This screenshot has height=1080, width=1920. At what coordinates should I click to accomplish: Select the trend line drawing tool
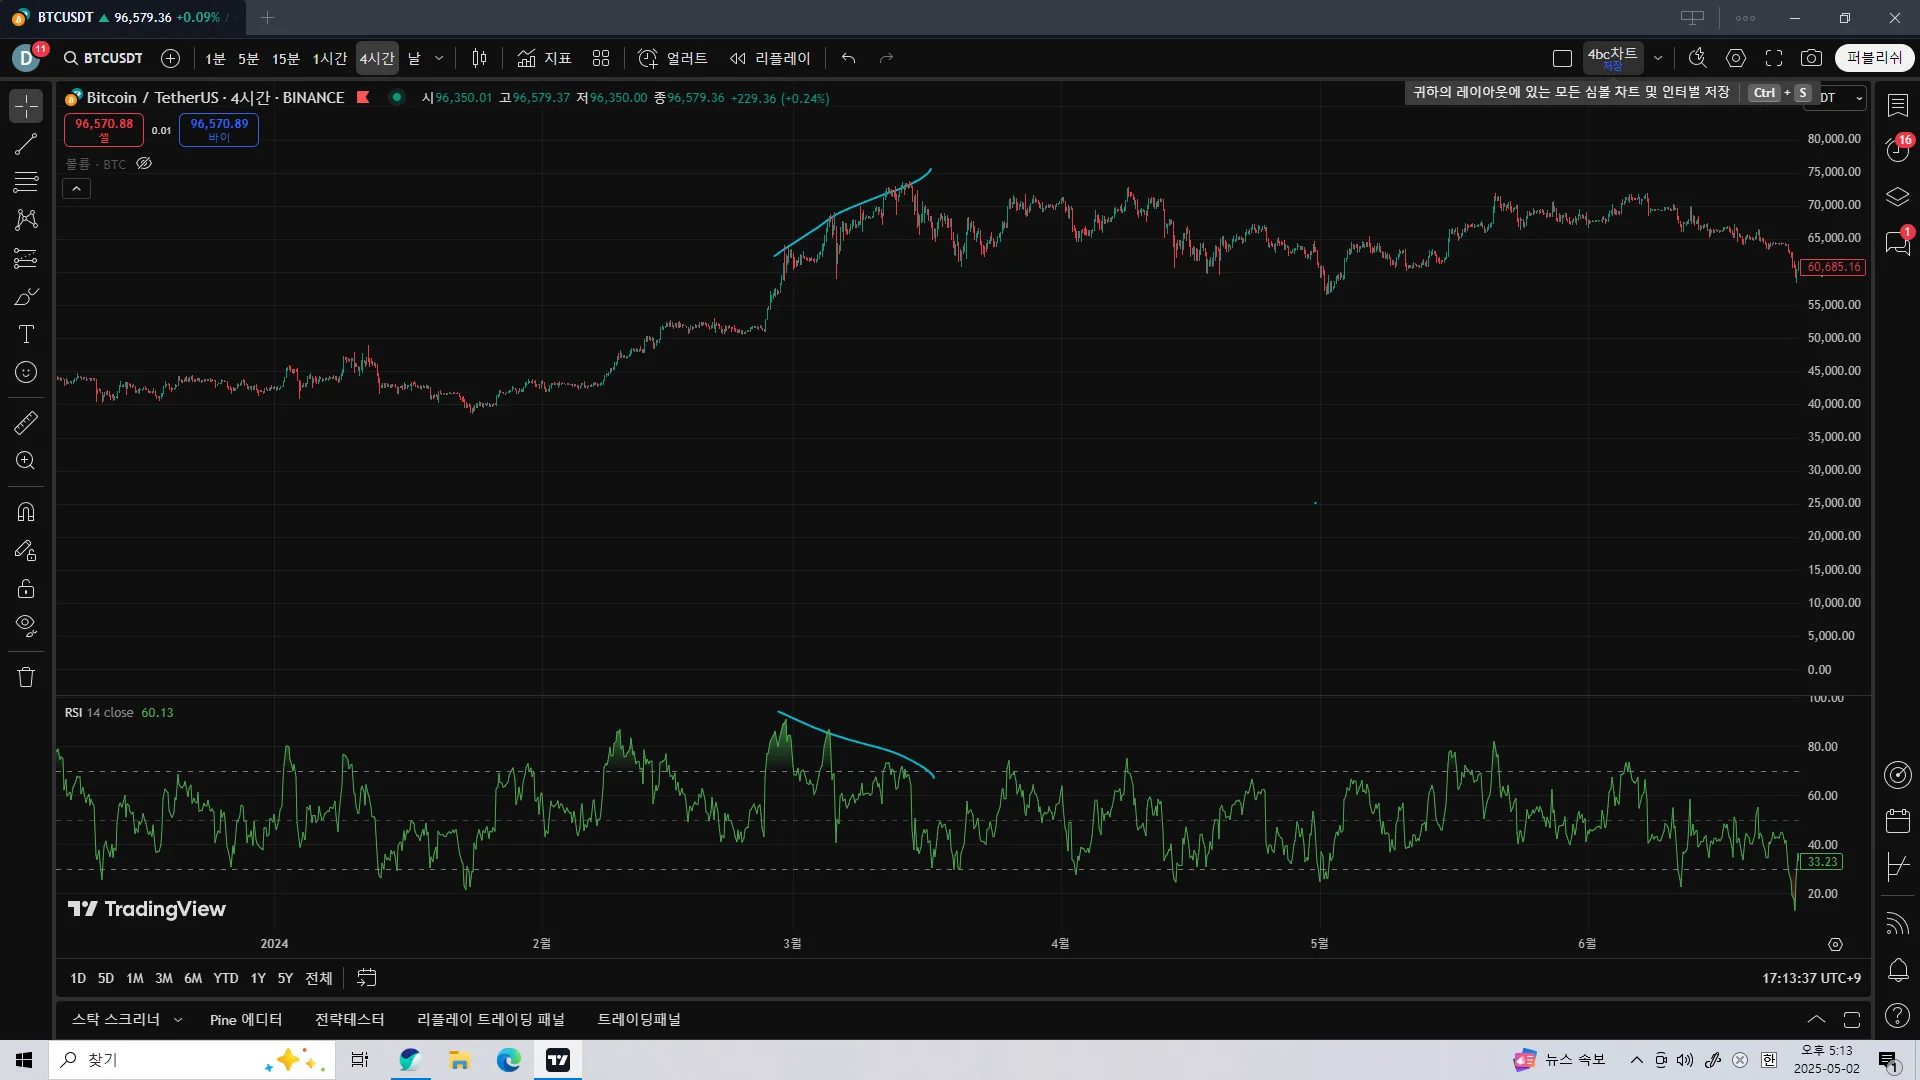point(26,144)
